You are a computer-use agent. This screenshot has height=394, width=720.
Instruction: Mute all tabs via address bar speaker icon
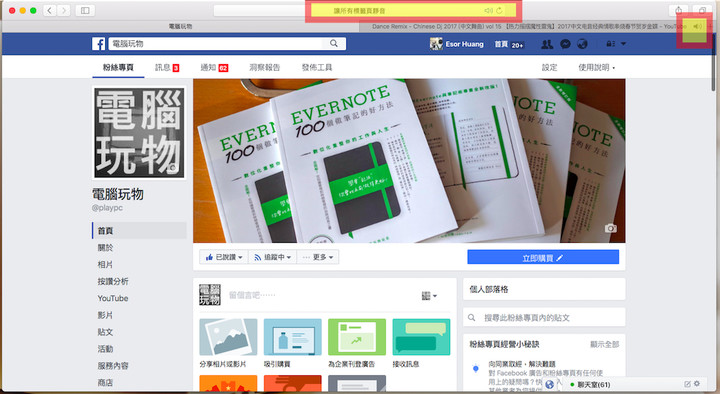click(488, 11)
